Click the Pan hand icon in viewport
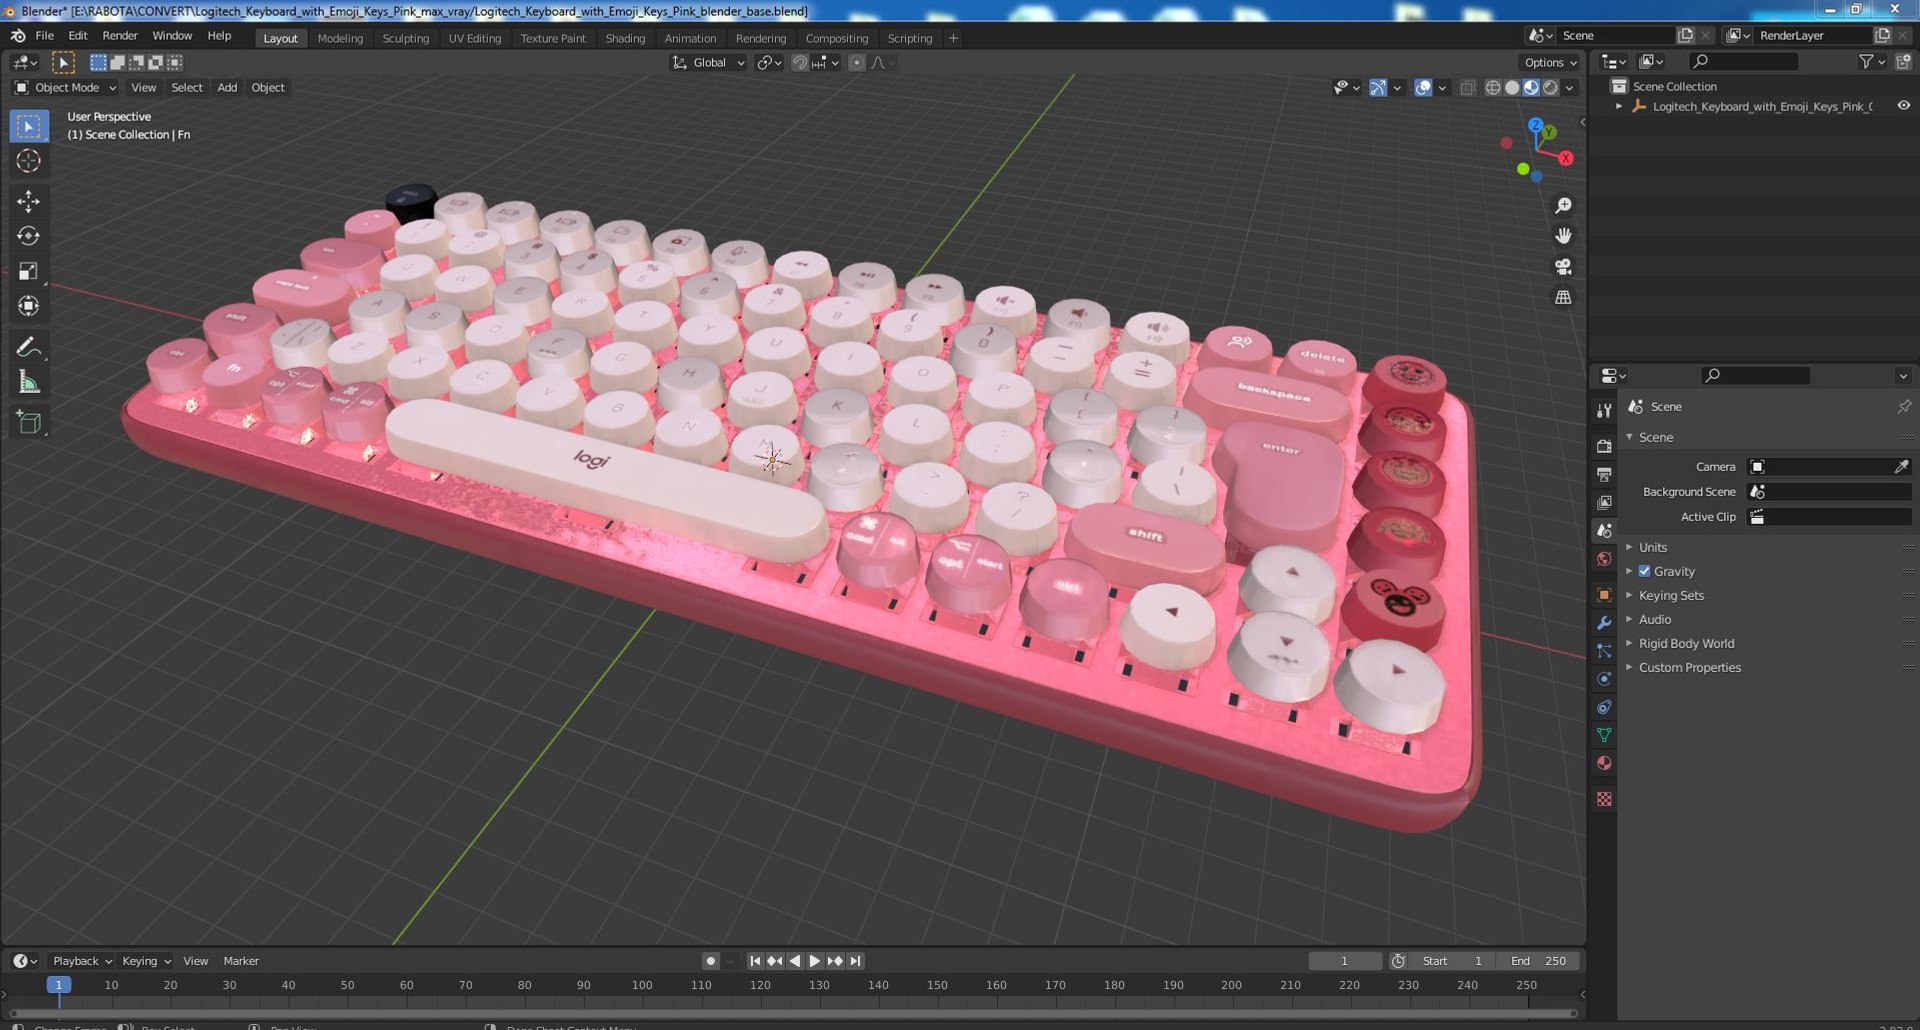 [x=1563, y=236]
